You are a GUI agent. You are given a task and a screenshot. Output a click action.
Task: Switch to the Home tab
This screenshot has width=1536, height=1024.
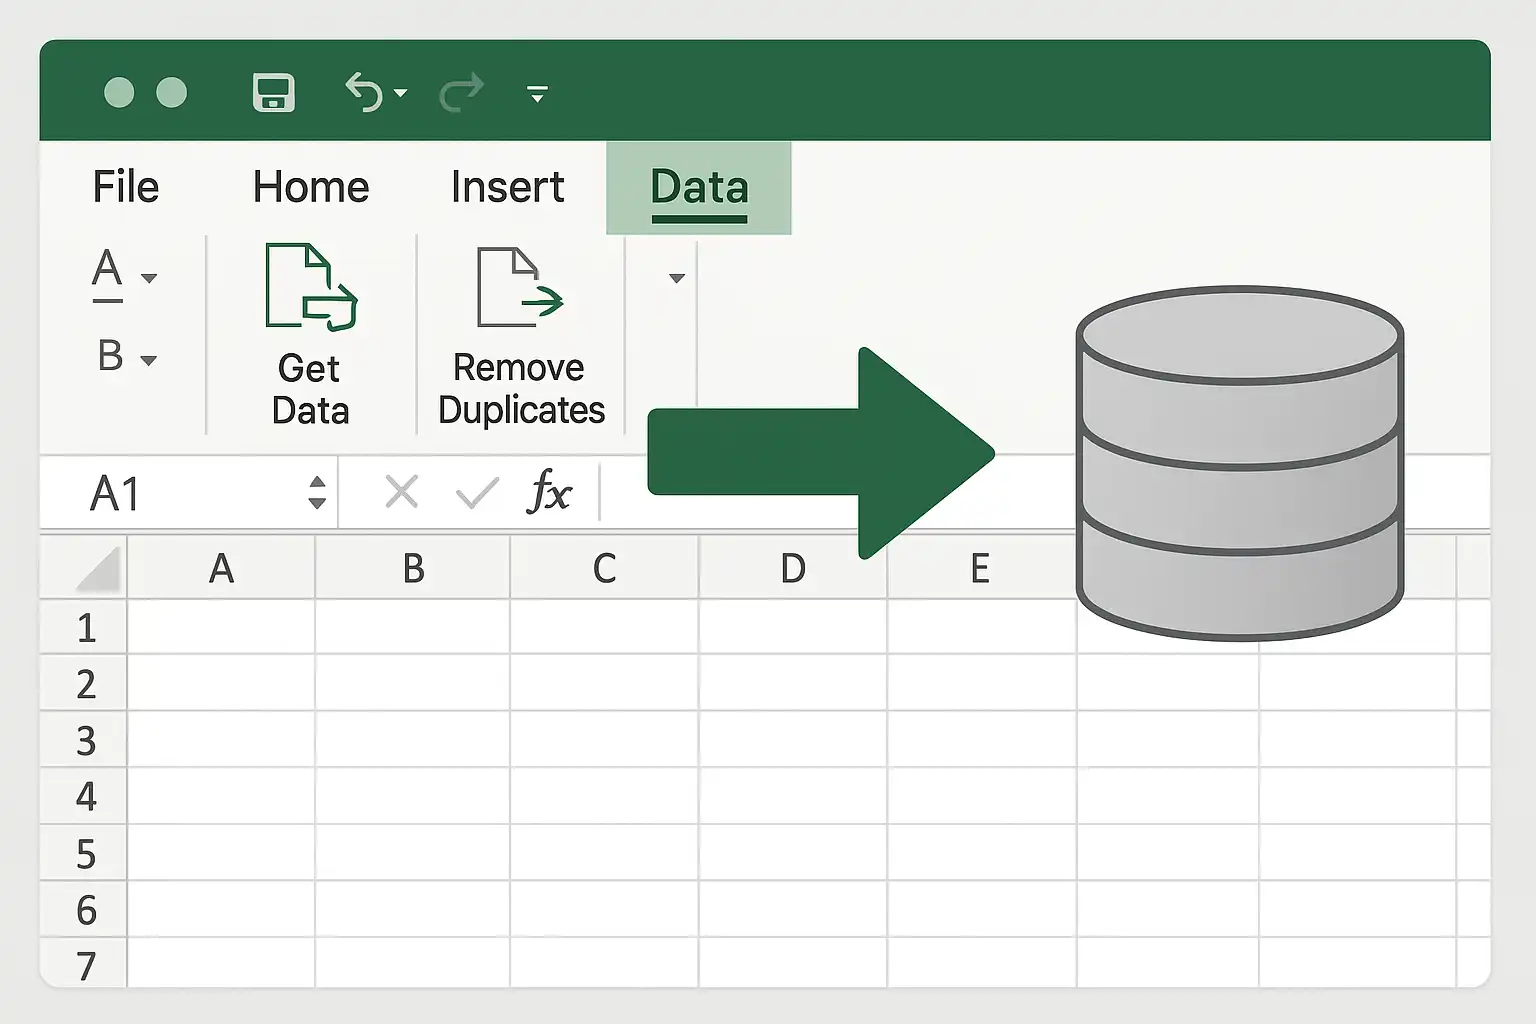pyautogui.click(x=311, y=187)
